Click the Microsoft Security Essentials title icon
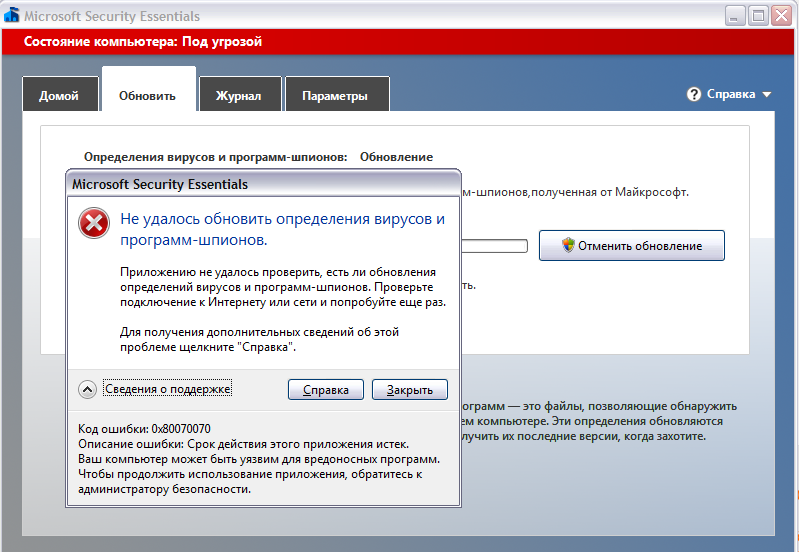This screenshot has width=799, height=552. coord(12,15)
